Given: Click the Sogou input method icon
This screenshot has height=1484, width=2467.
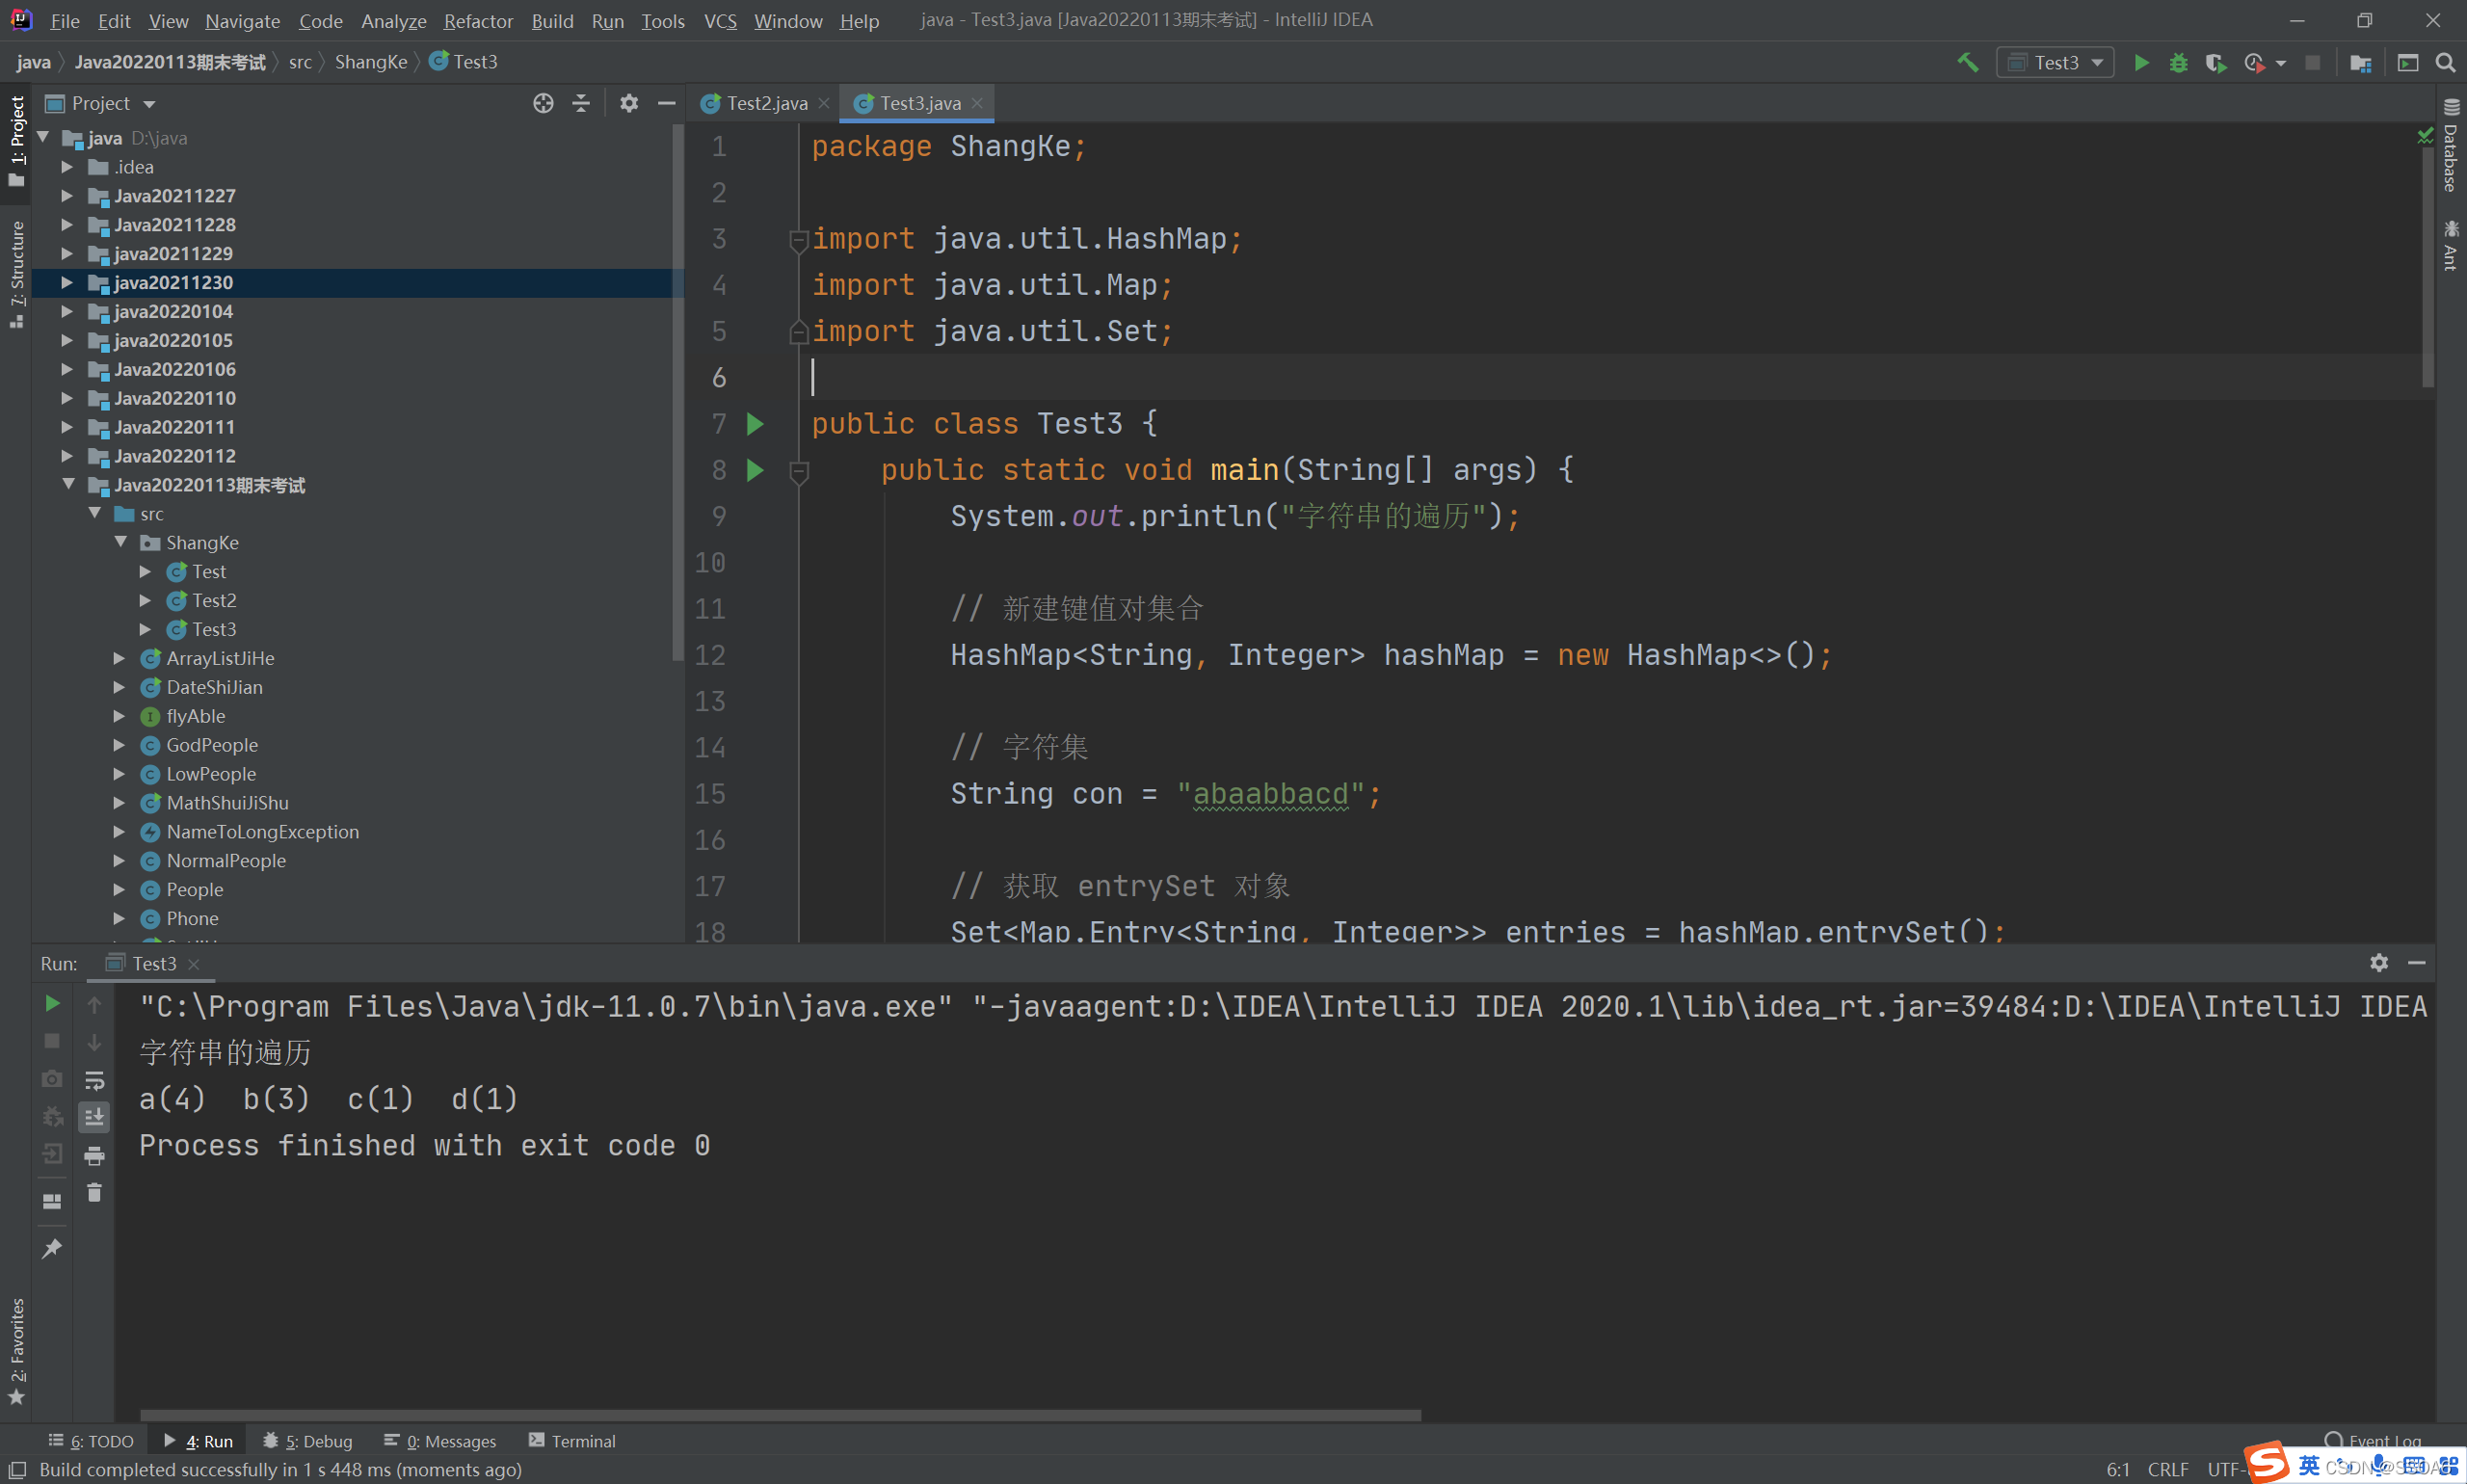Looking at the screenshot, I should tap(2266, 1462).
